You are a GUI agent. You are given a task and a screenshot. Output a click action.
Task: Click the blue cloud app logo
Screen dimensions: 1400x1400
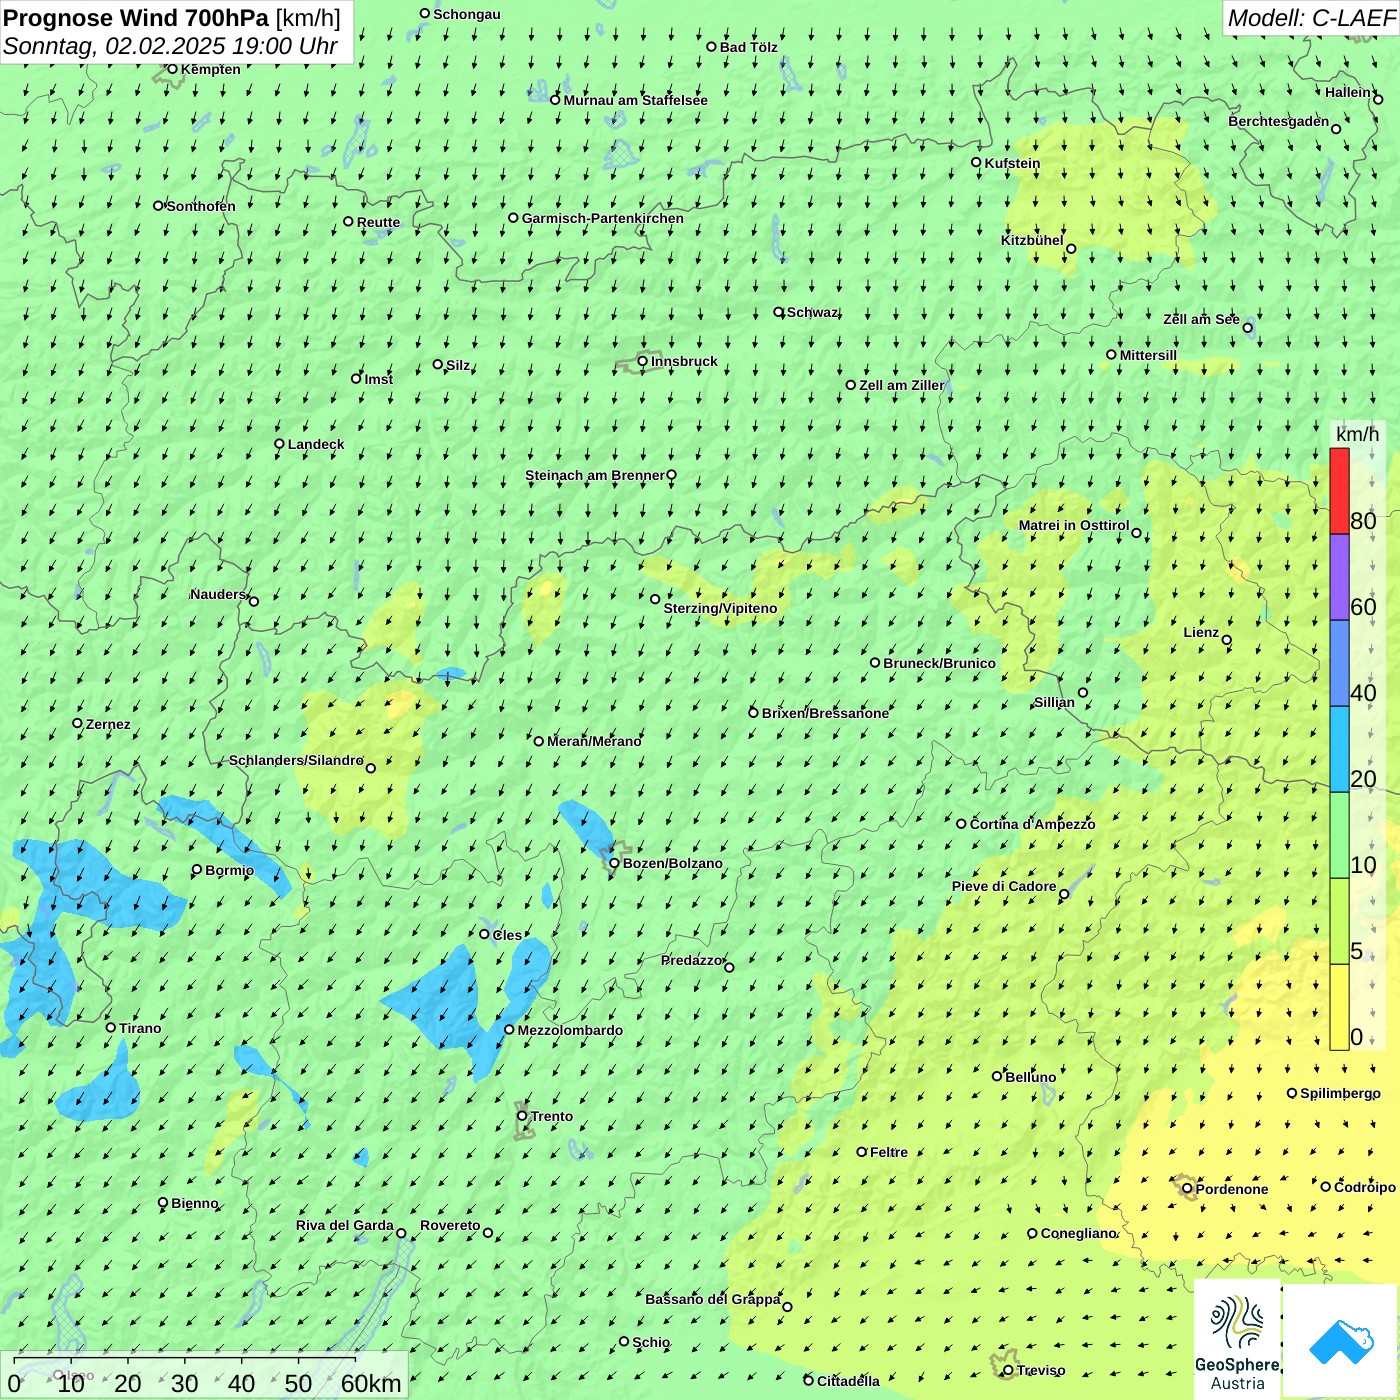click(1341, 1342)
